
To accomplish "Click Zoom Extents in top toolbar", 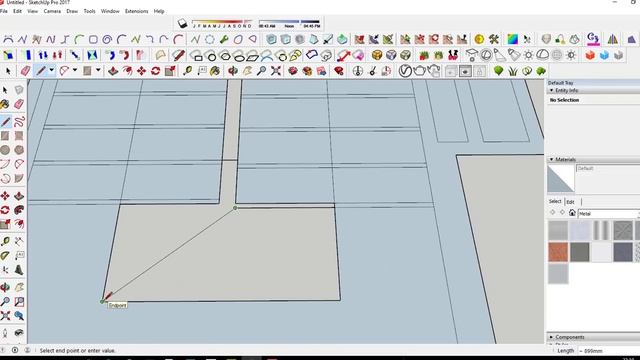I will (x=276, y=71).
